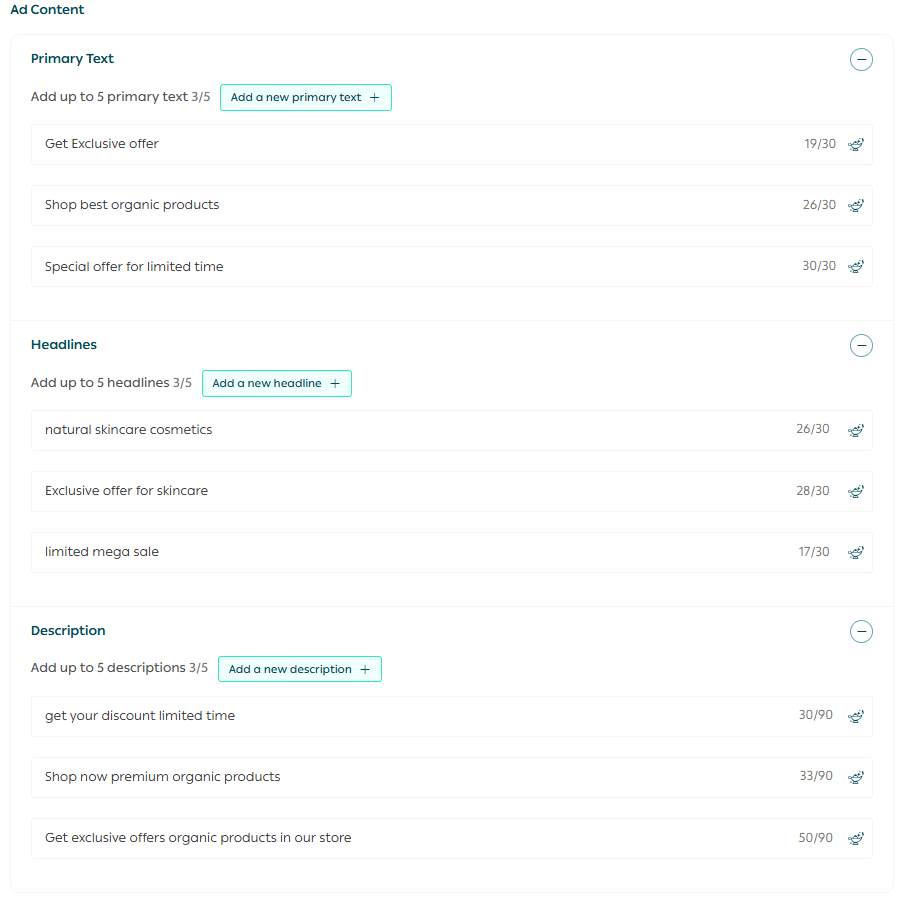Click AI icon beside 'Exclusive offer for skincare'
The image size is (900, 897).
point(856,492)
